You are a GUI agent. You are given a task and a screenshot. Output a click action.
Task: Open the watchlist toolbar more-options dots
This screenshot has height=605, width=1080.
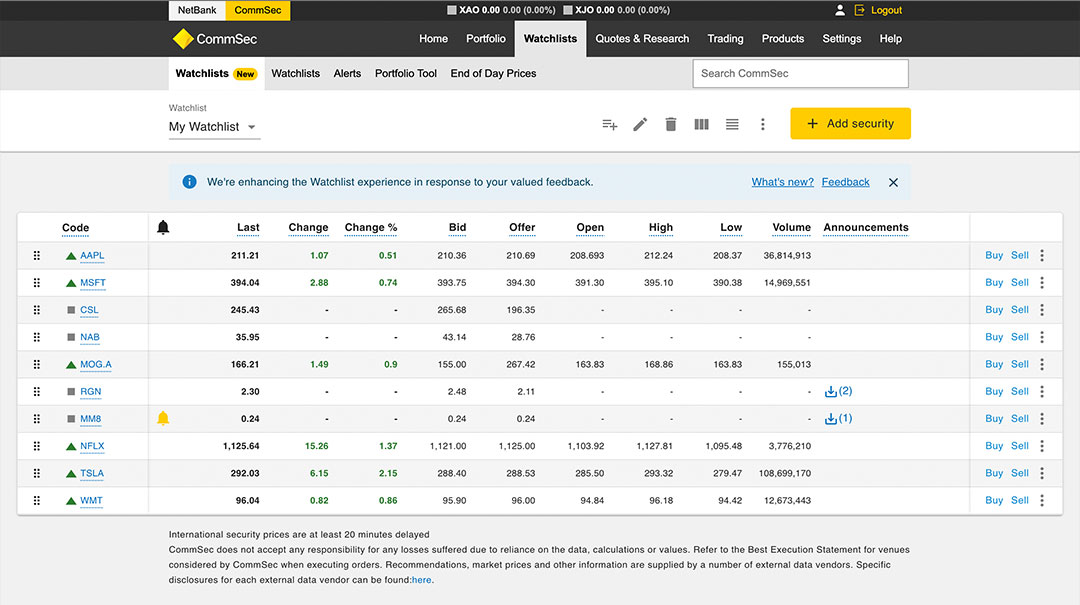[x=762, y=124]
